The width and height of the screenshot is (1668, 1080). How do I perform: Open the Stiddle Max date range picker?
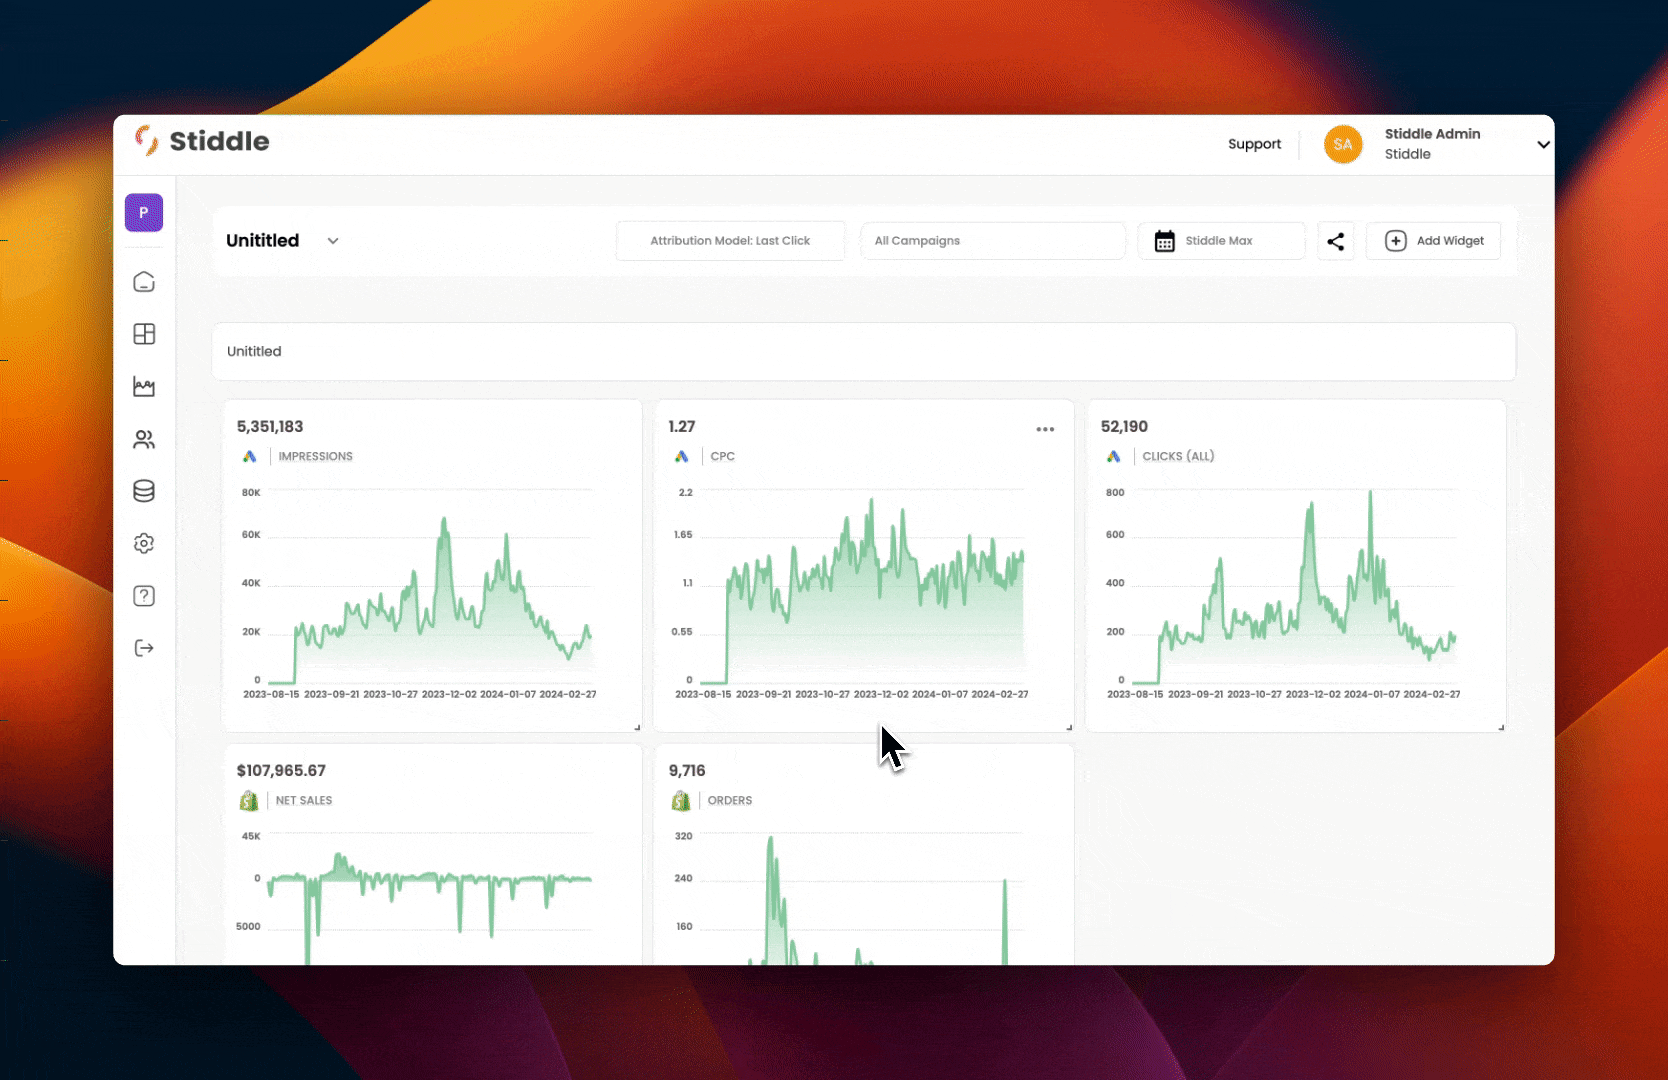(1220, 241)
